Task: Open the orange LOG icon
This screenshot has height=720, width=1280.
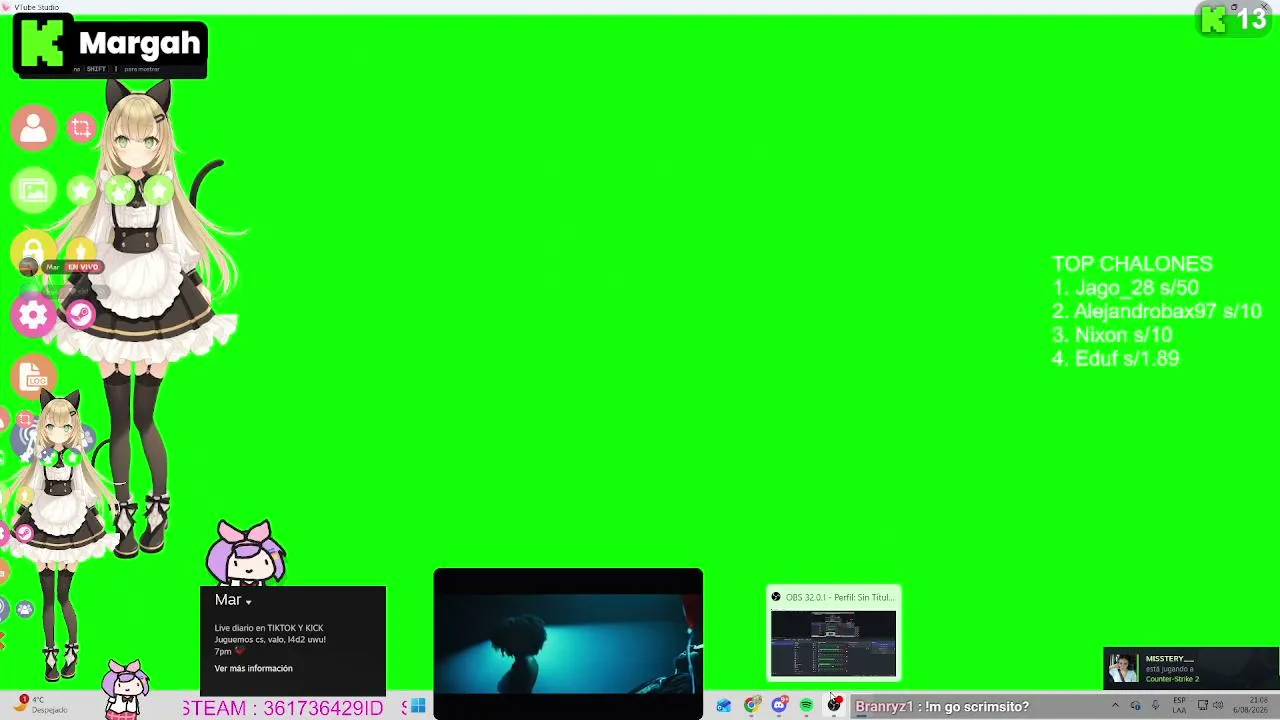Action: coord(35,378)
